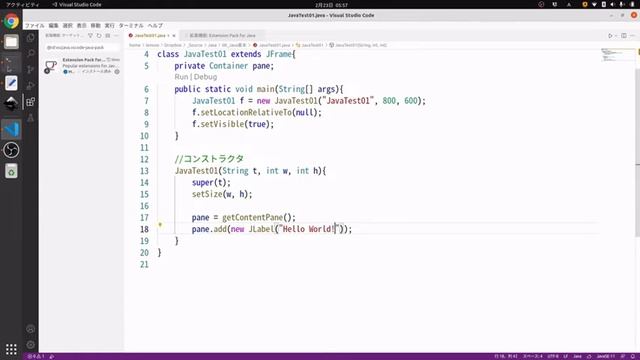Open アクティビティ overview in top bar

click(22, 4)
